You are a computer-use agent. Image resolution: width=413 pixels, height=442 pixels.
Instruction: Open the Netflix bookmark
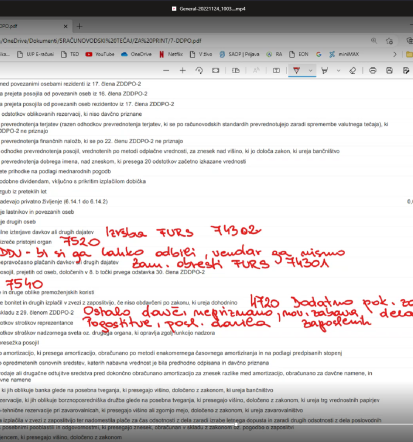pyautogui.click(x=171, y=54)
